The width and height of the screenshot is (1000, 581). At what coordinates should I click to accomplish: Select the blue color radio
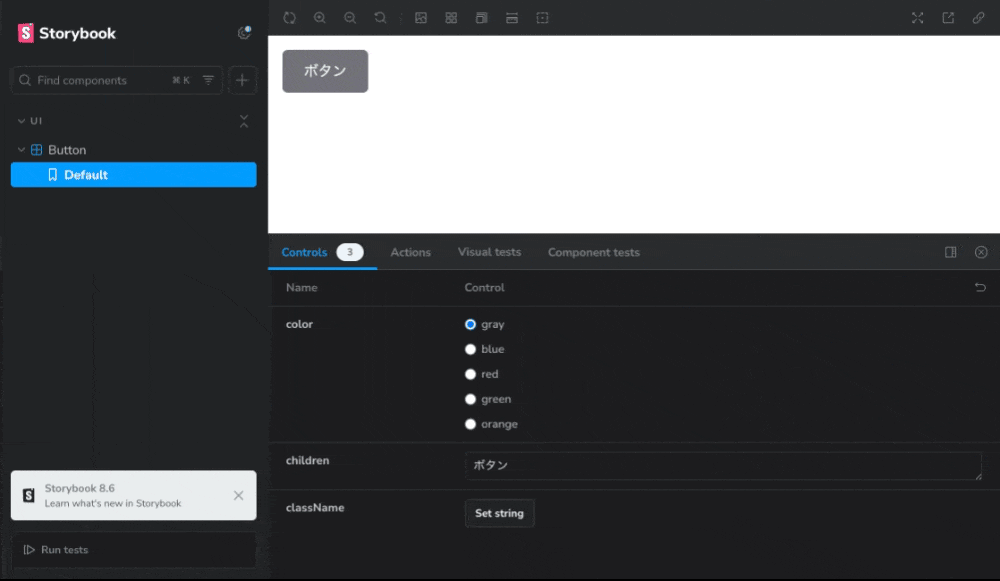pos(471,349)
